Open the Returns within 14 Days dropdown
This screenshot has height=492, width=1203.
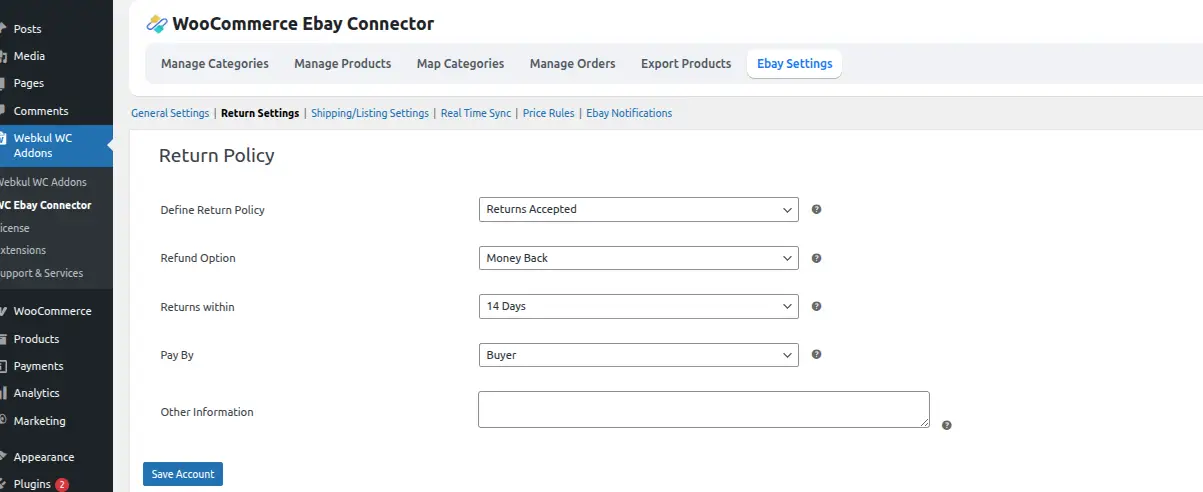(x=638, y=306)
